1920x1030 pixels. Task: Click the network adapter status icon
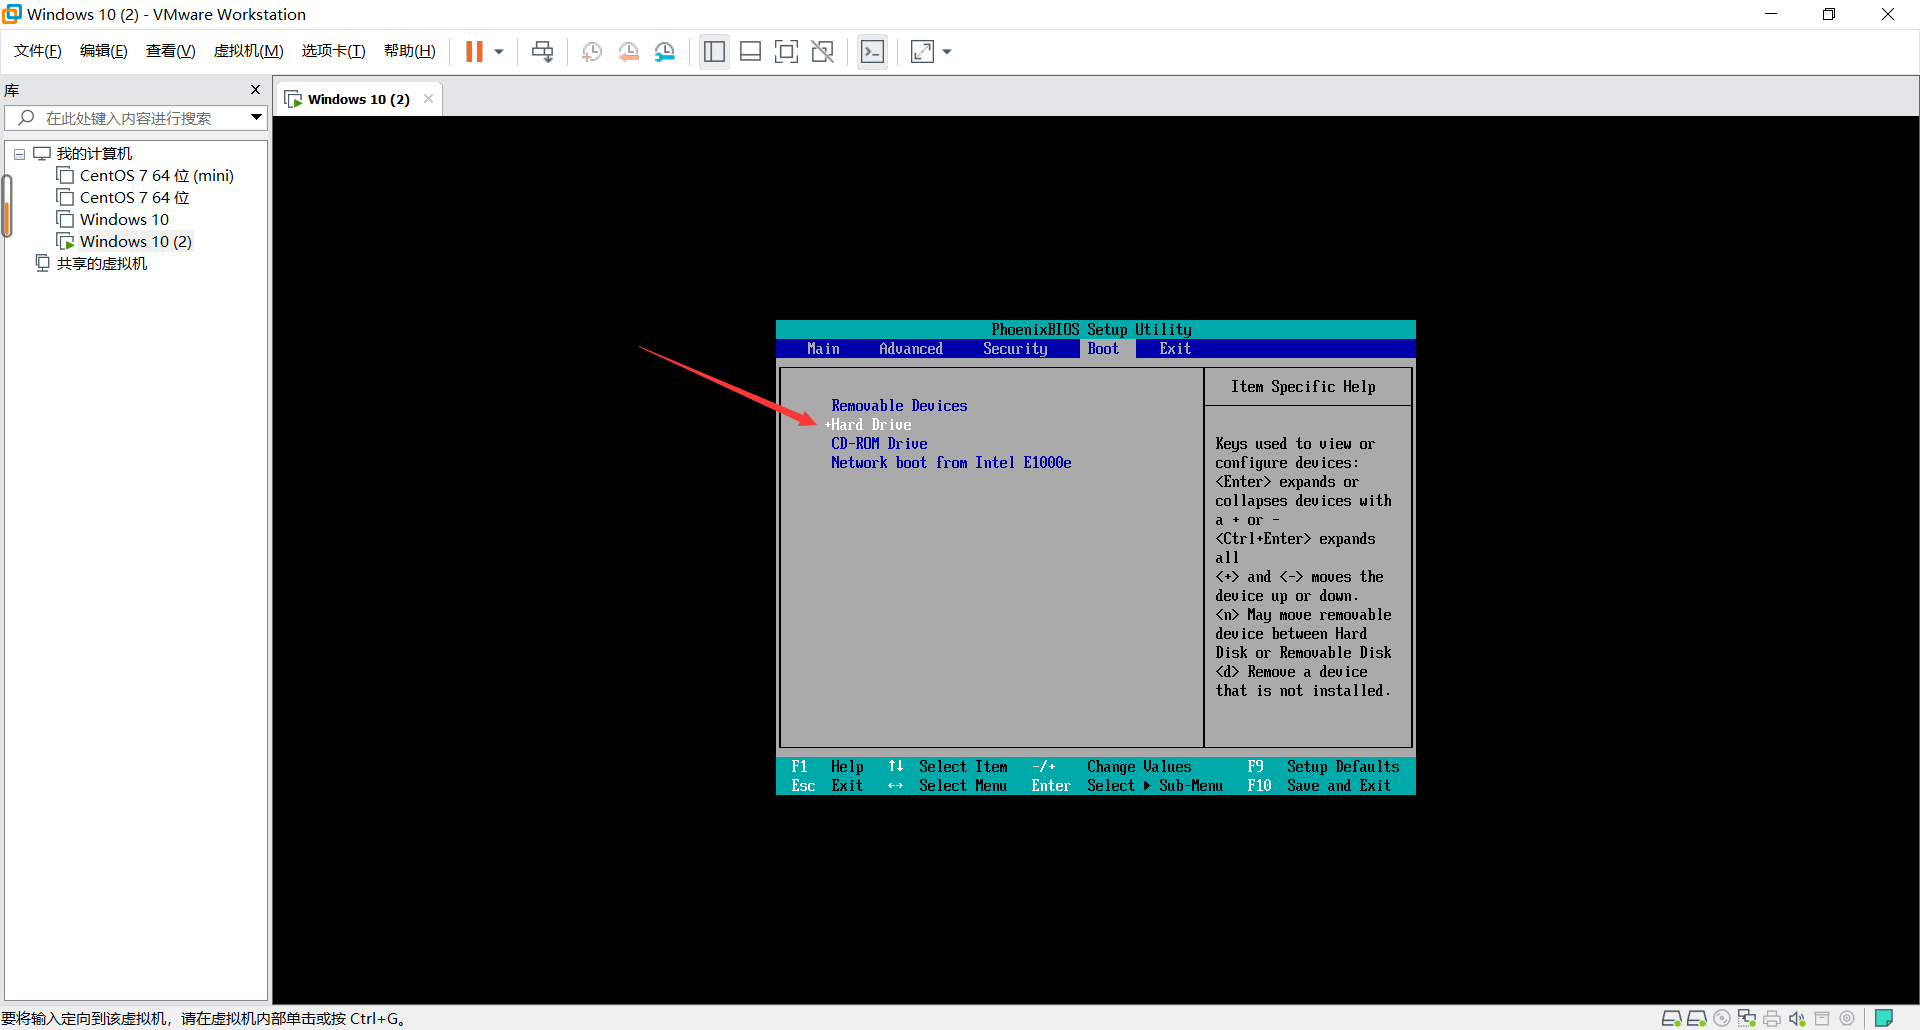(x=1746, y=1018)
